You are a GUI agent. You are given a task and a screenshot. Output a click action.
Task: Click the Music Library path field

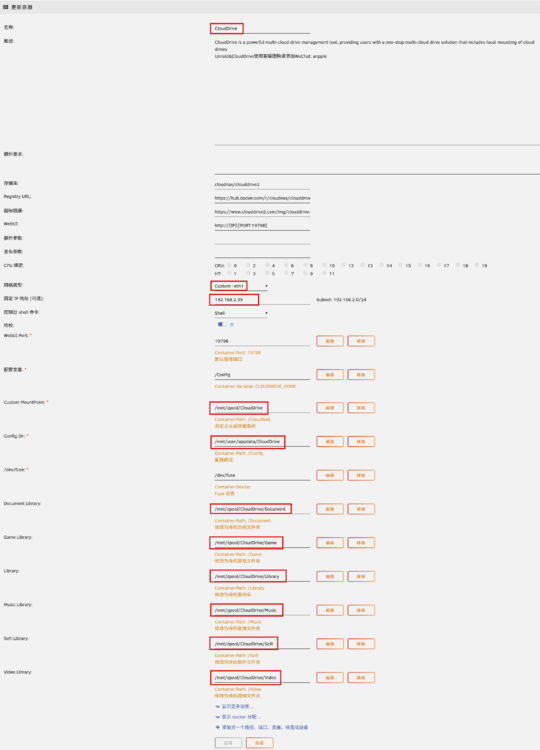[262, 610]
